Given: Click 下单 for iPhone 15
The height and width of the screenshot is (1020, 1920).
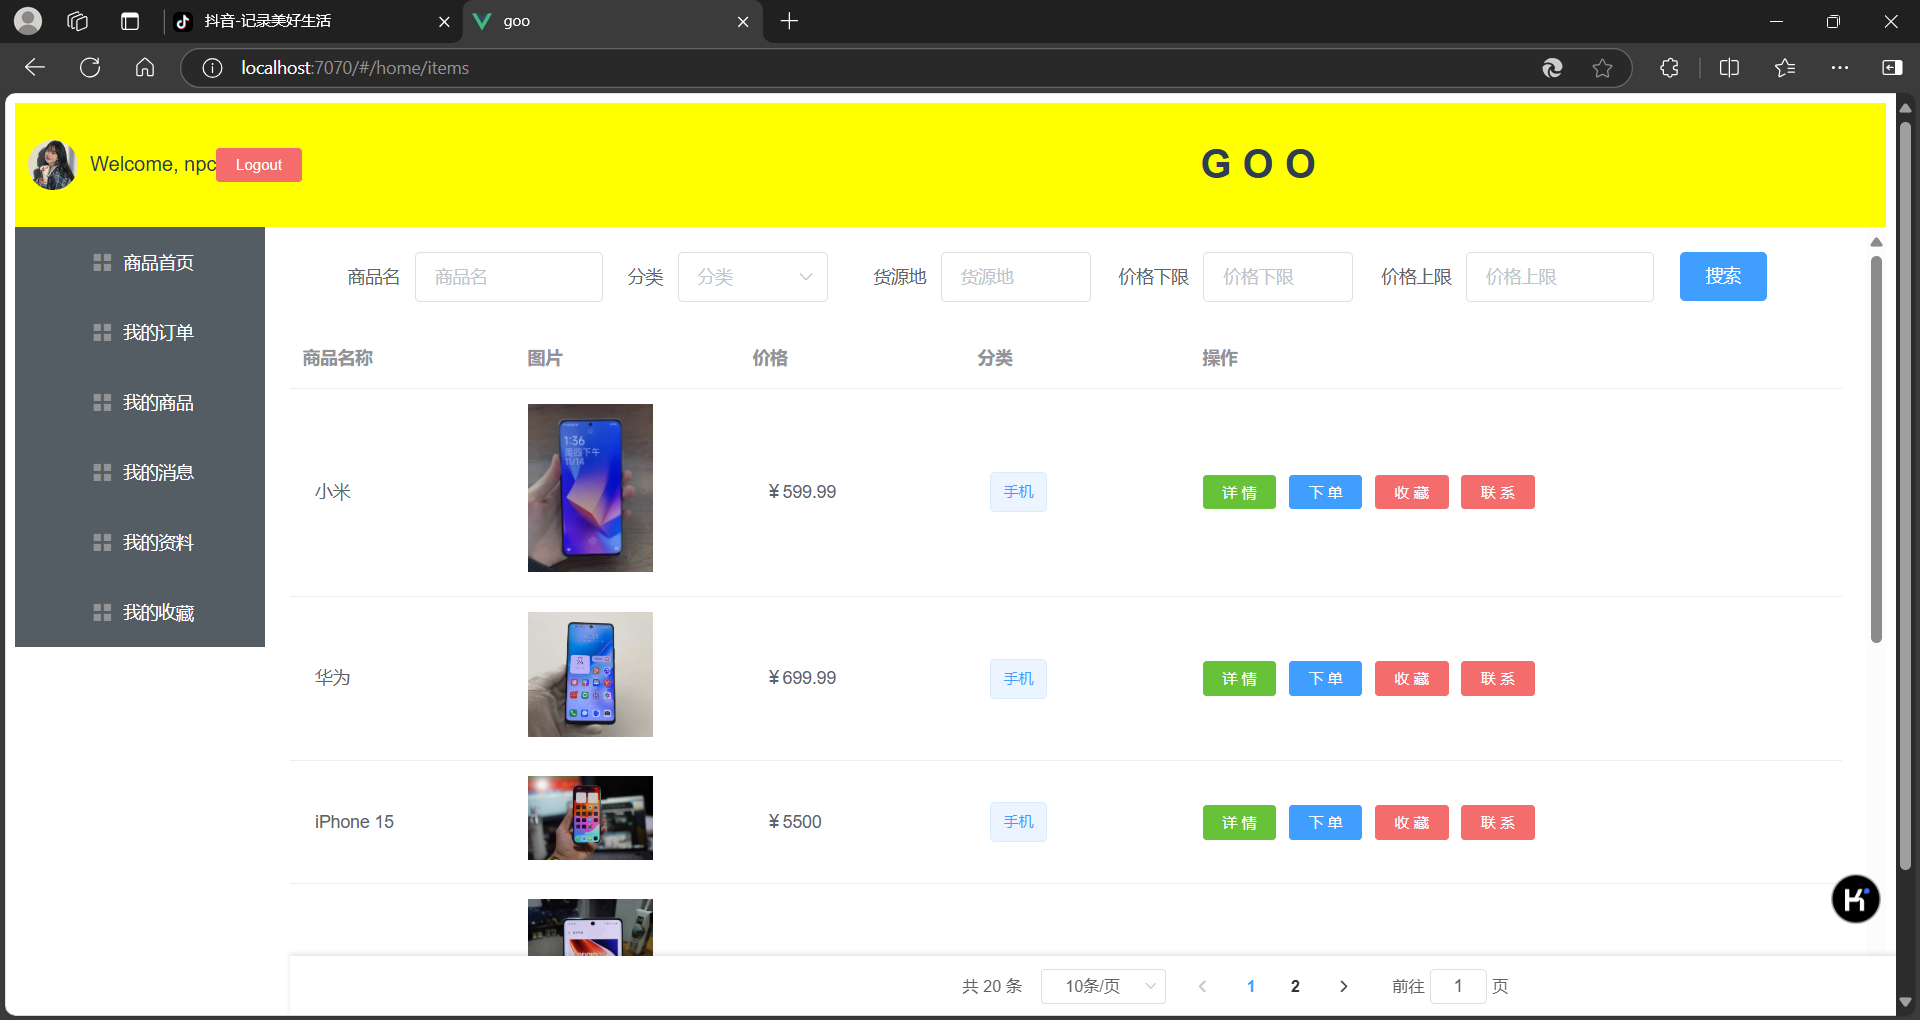Looking at the screenshot, I should pos(1325,823).
